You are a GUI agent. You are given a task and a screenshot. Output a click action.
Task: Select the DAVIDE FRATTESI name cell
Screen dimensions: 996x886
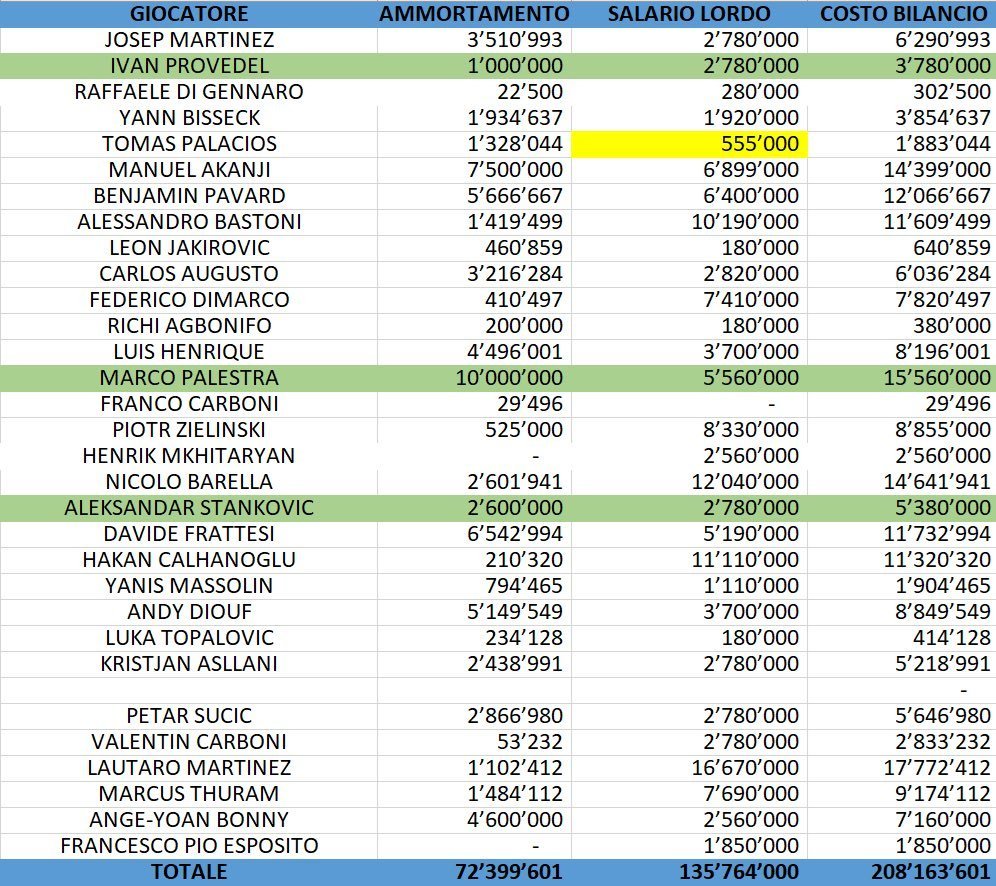[x=189, y=535]
